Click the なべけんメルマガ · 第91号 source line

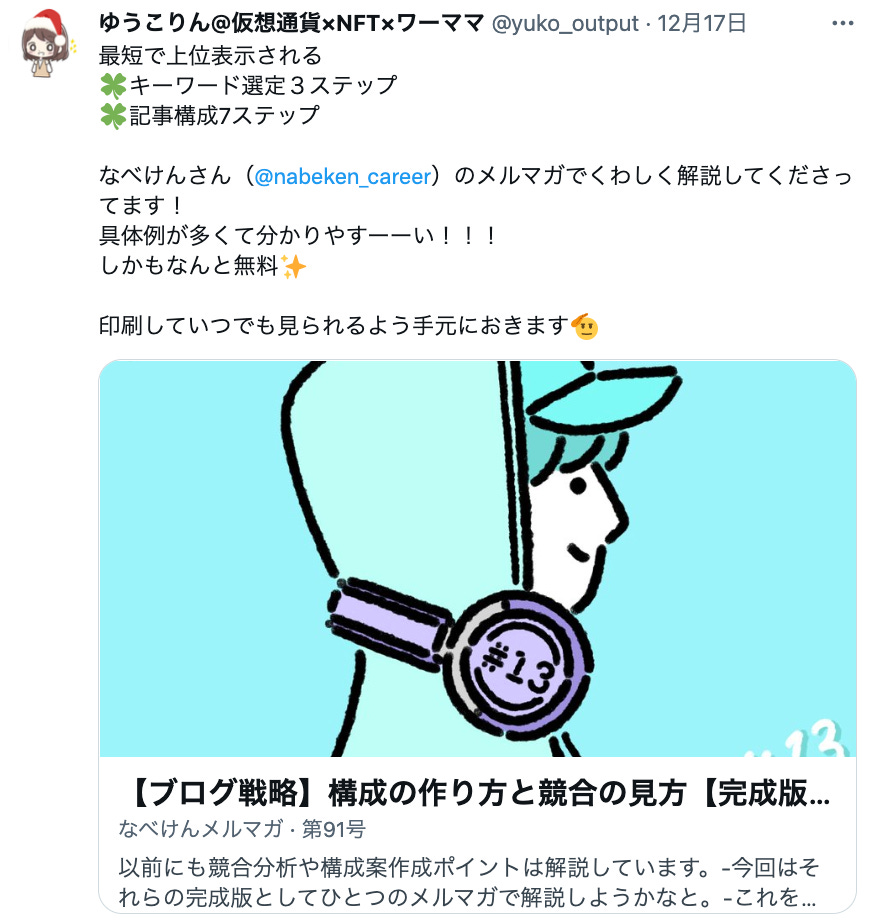(242, 829)
